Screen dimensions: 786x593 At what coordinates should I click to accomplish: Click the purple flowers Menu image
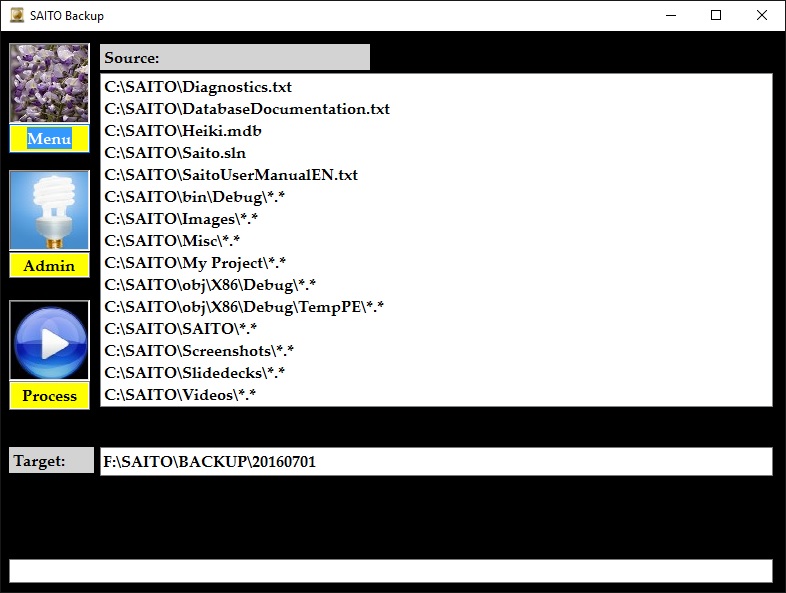click(x=49, y=84)
